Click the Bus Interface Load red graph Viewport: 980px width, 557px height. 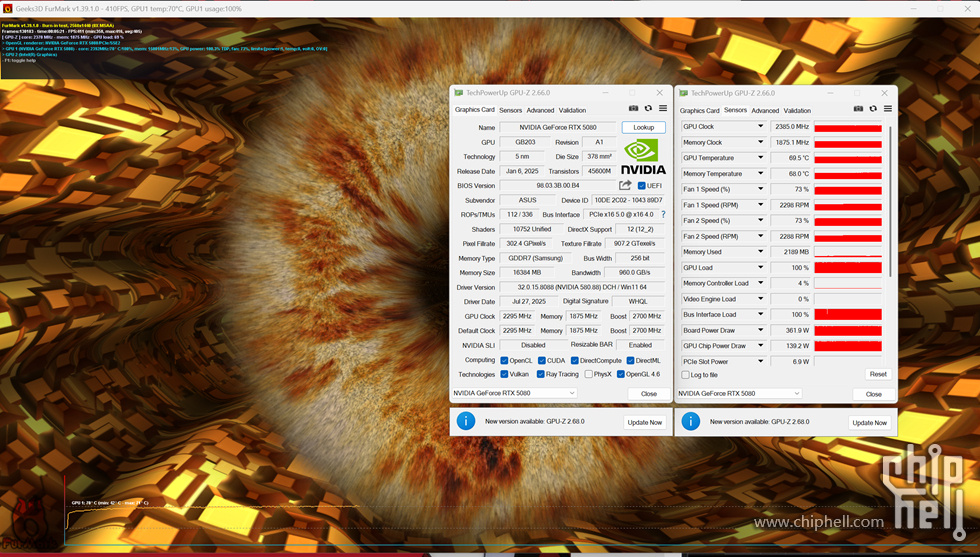tap(848, 314)
